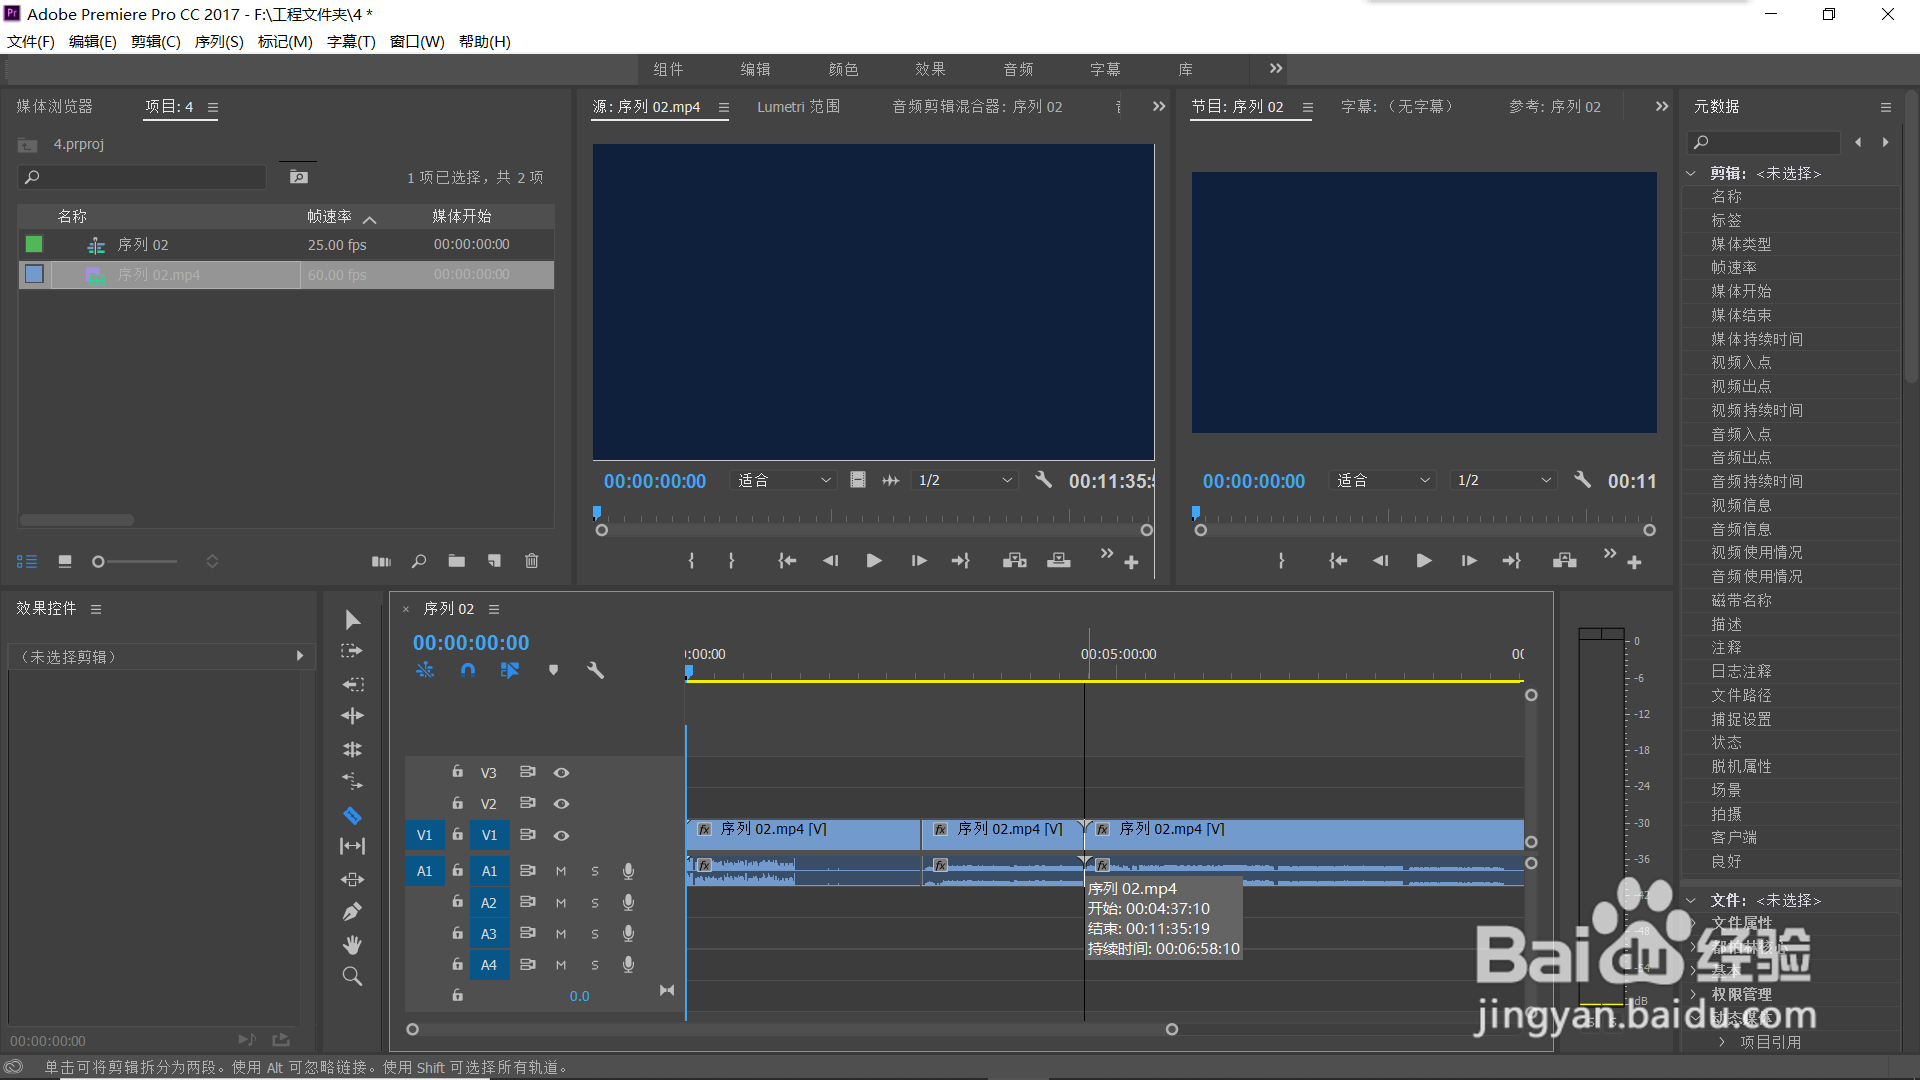The image size is (1920, 1080).
Task: Mute audio track A1
Action: [561, 872]
